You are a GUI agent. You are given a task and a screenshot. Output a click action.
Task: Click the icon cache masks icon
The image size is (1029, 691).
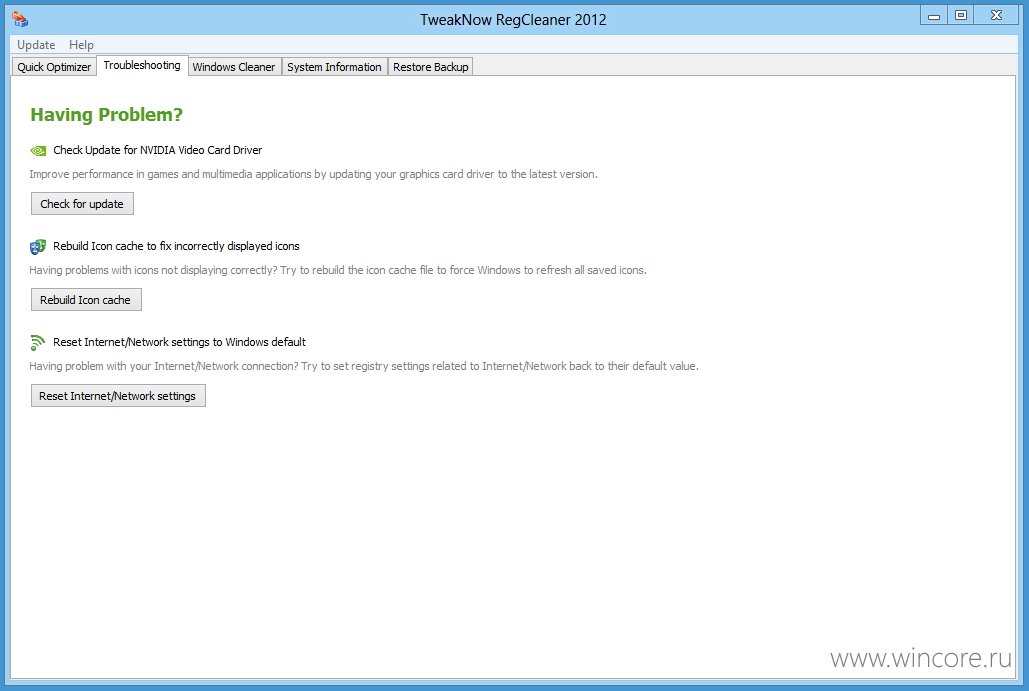(x=38, y=247)
